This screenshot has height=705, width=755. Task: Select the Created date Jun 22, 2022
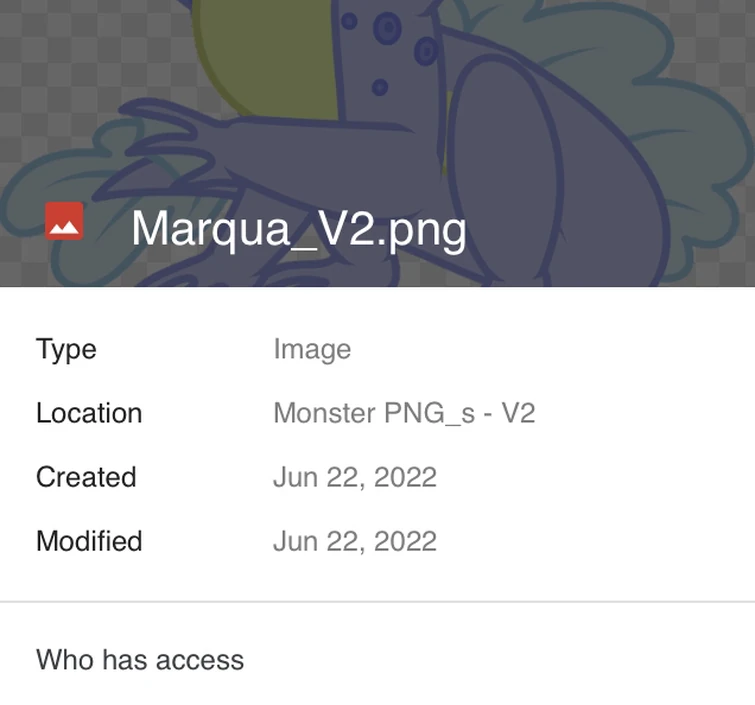pyautogui.click(x=355, y=477)
